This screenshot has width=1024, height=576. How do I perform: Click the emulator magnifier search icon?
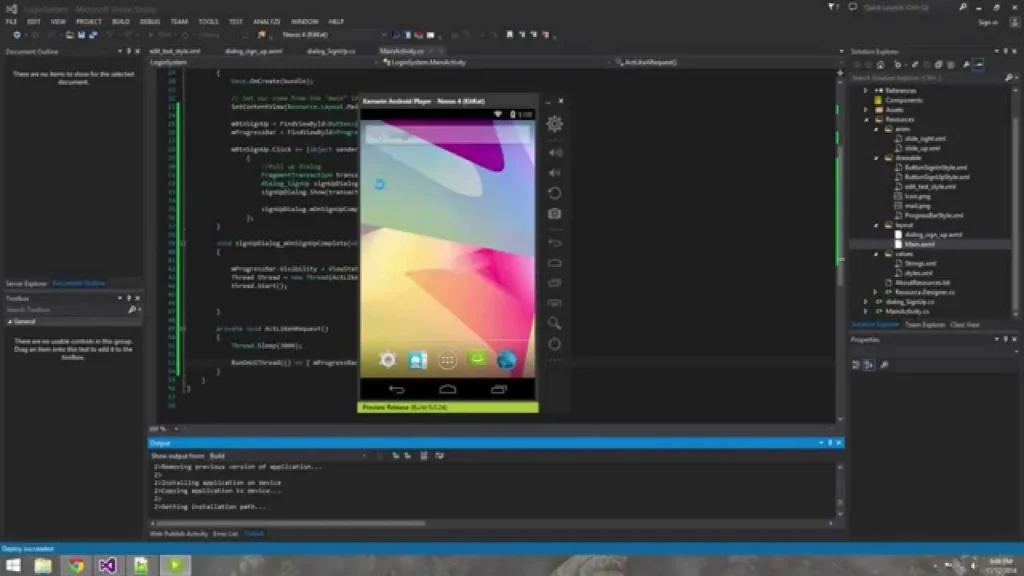click(x=555, y=323)
